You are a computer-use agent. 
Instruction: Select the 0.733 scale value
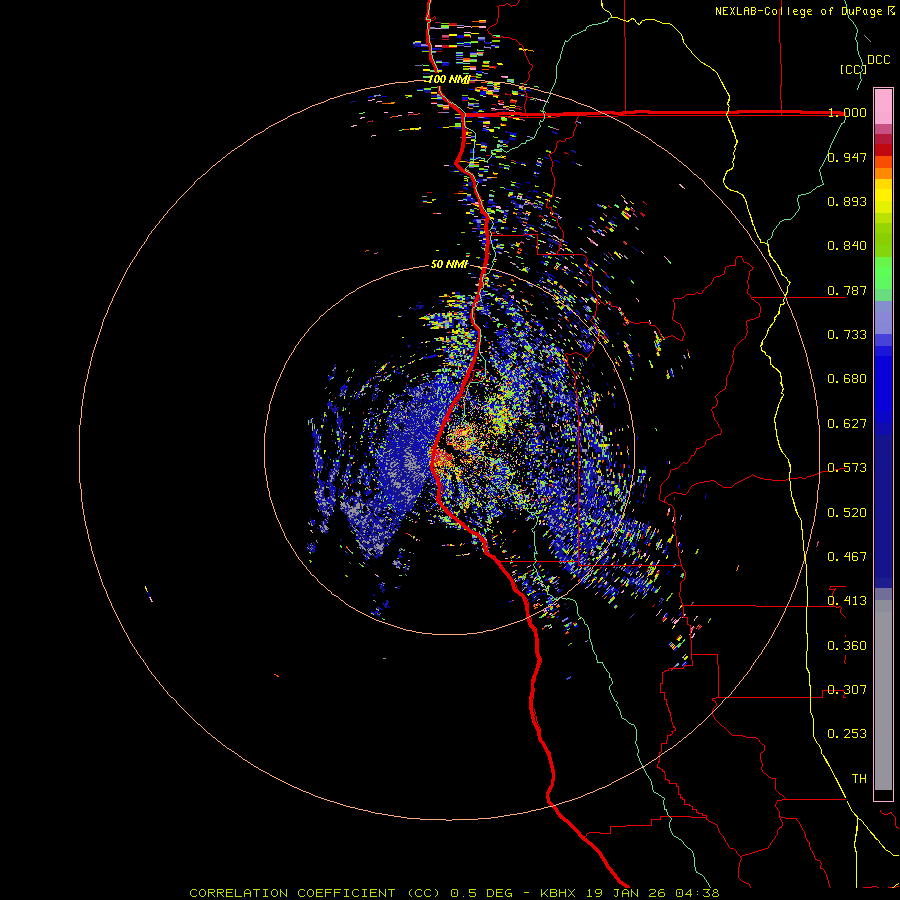coord(847,335)
